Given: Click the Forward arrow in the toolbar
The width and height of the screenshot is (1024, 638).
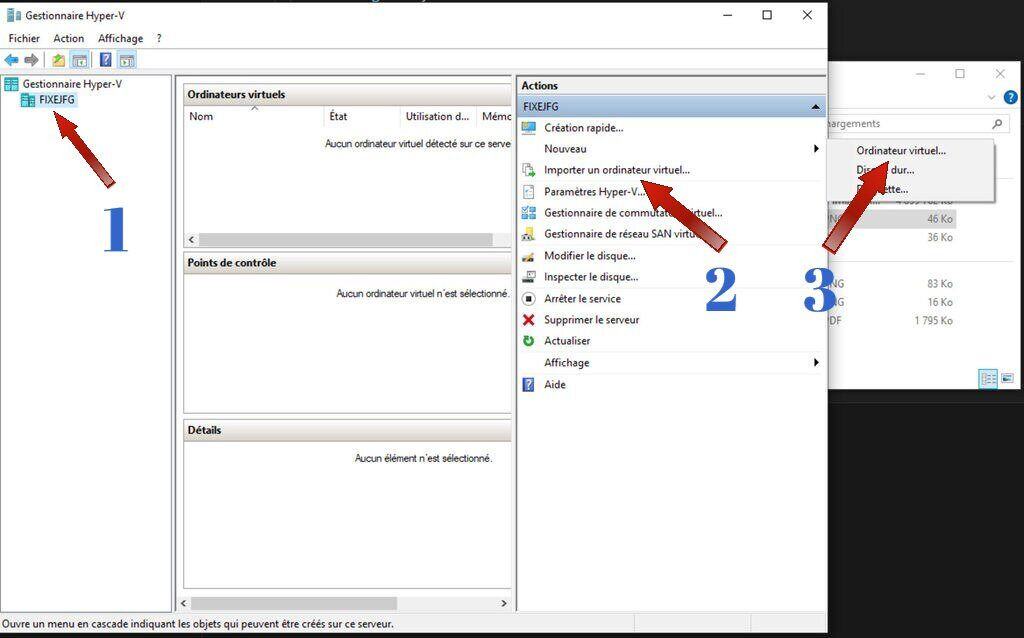Looking at the screenshot, I should point(31,61).
